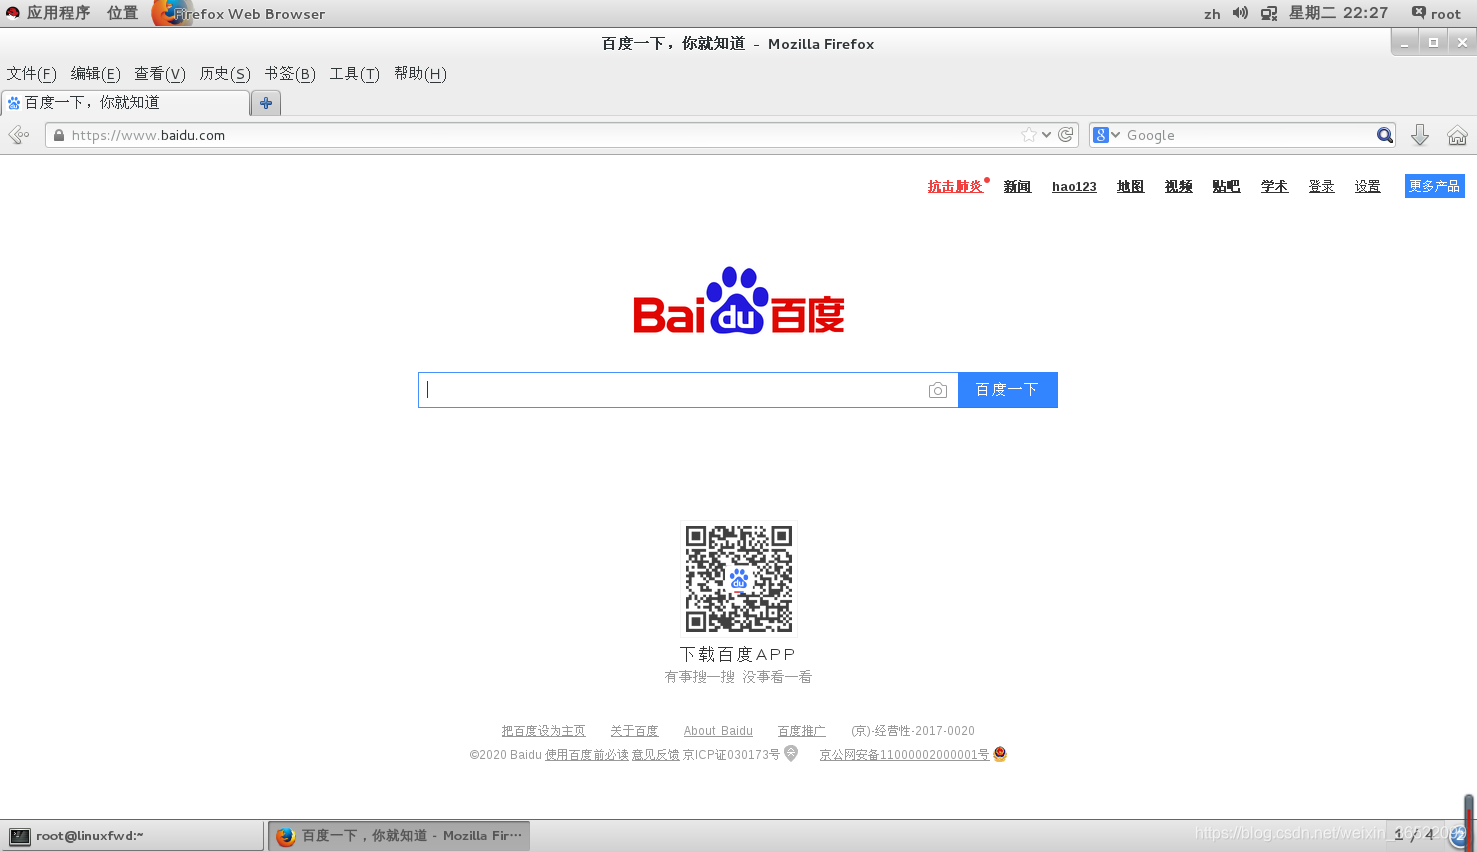Viewport: 1477px width, 852px height.
Task: Expand the URL history dropdown arrow
Action: click(1046, 135)
